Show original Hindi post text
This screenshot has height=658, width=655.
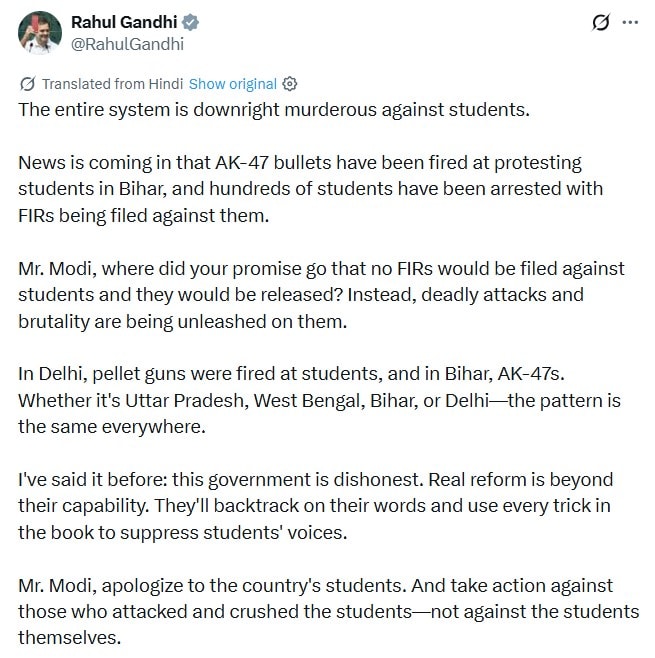[x=233, y=84]
